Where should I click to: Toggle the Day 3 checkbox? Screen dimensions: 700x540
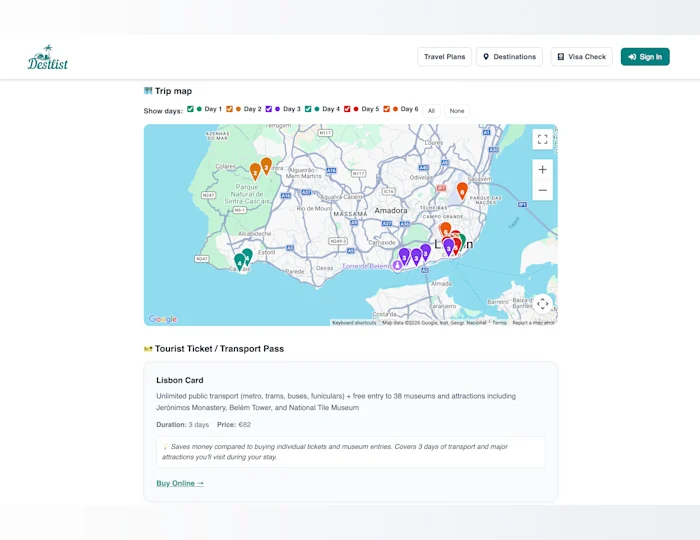click(269, 109)
